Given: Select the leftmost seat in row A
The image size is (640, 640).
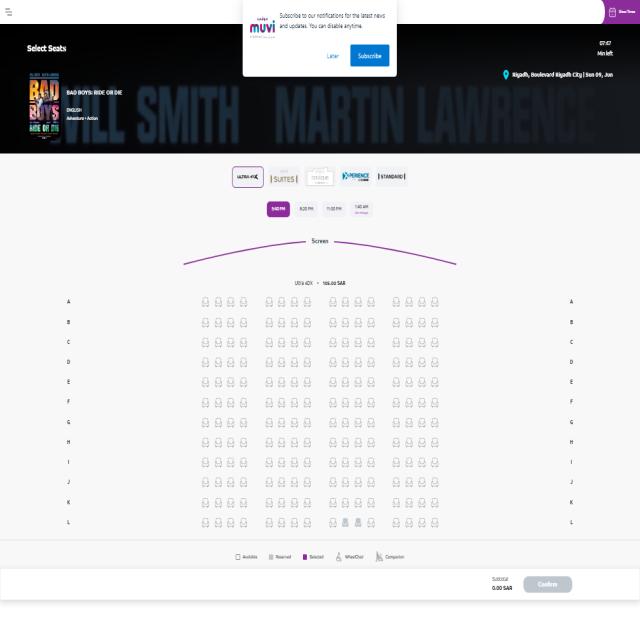Looking at the screenshot, I should coord(205,302).
